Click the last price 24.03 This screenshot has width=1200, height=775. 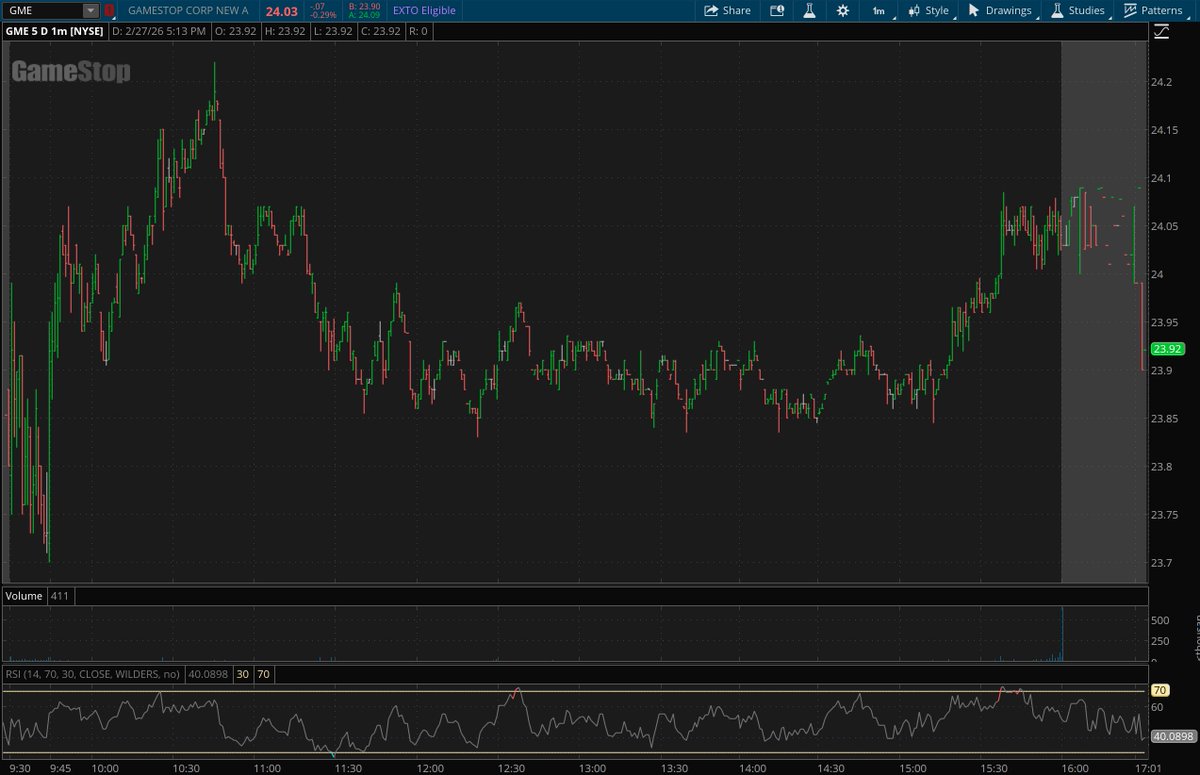click(282, 11)
